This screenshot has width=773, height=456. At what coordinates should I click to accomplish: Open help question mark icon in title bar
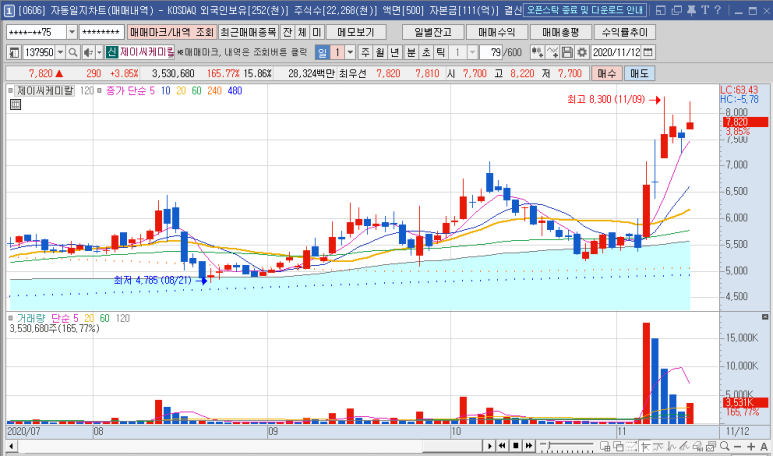718,10
